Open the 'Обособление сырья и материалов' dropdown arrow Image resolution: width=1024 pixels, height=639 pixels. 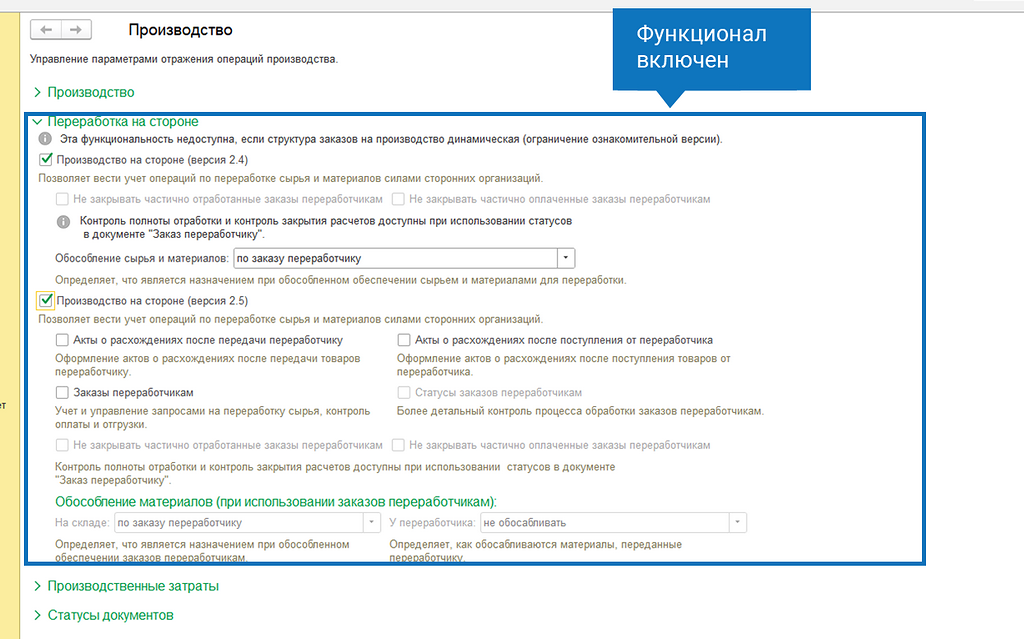coord(566,258)
